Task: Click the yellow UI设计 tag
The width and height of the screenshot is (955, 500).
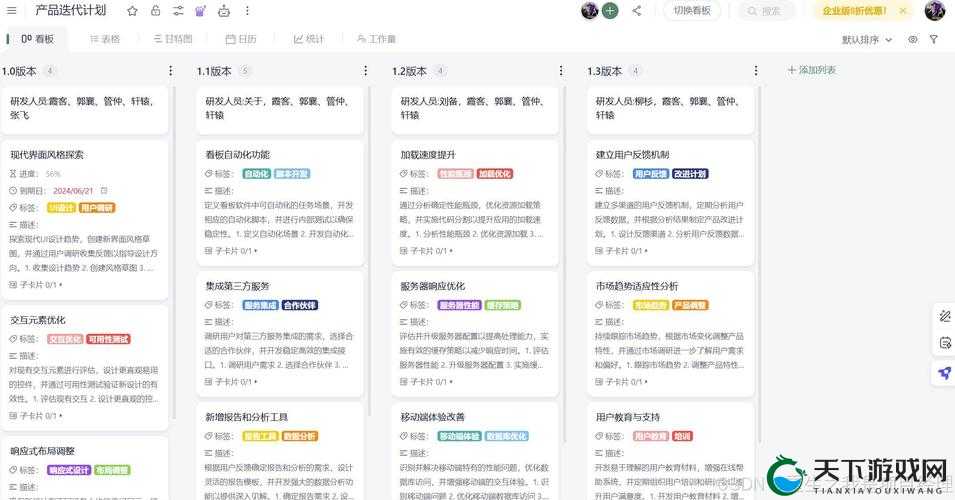Action: (61, 208)
